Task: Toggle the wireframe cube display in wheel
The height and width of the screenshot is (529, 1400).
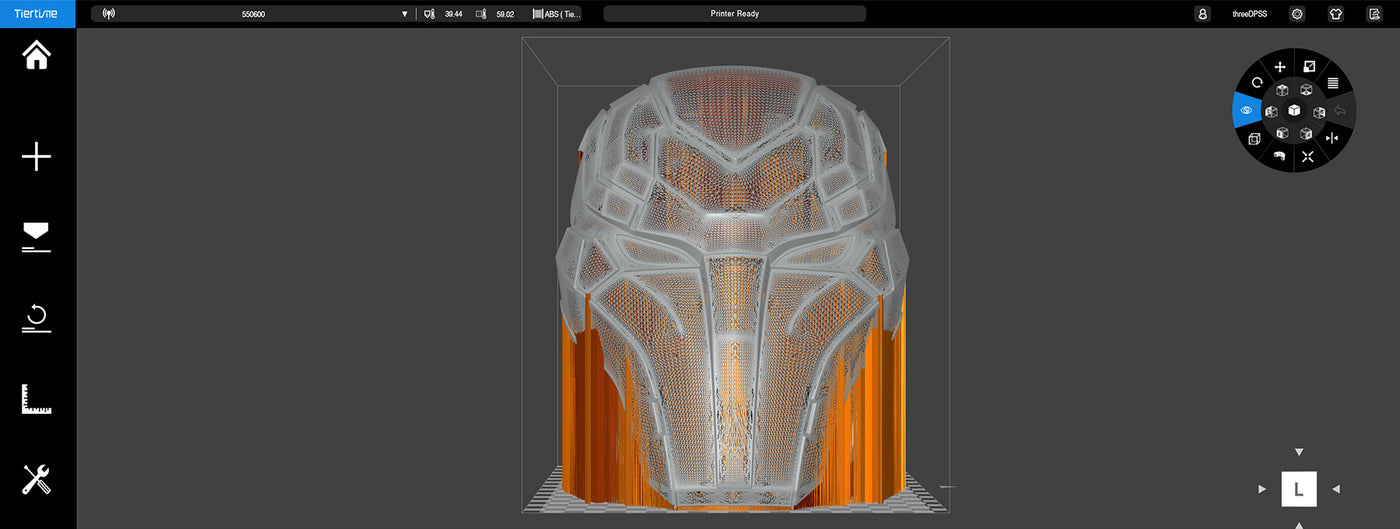Action: click(1254, 138)
